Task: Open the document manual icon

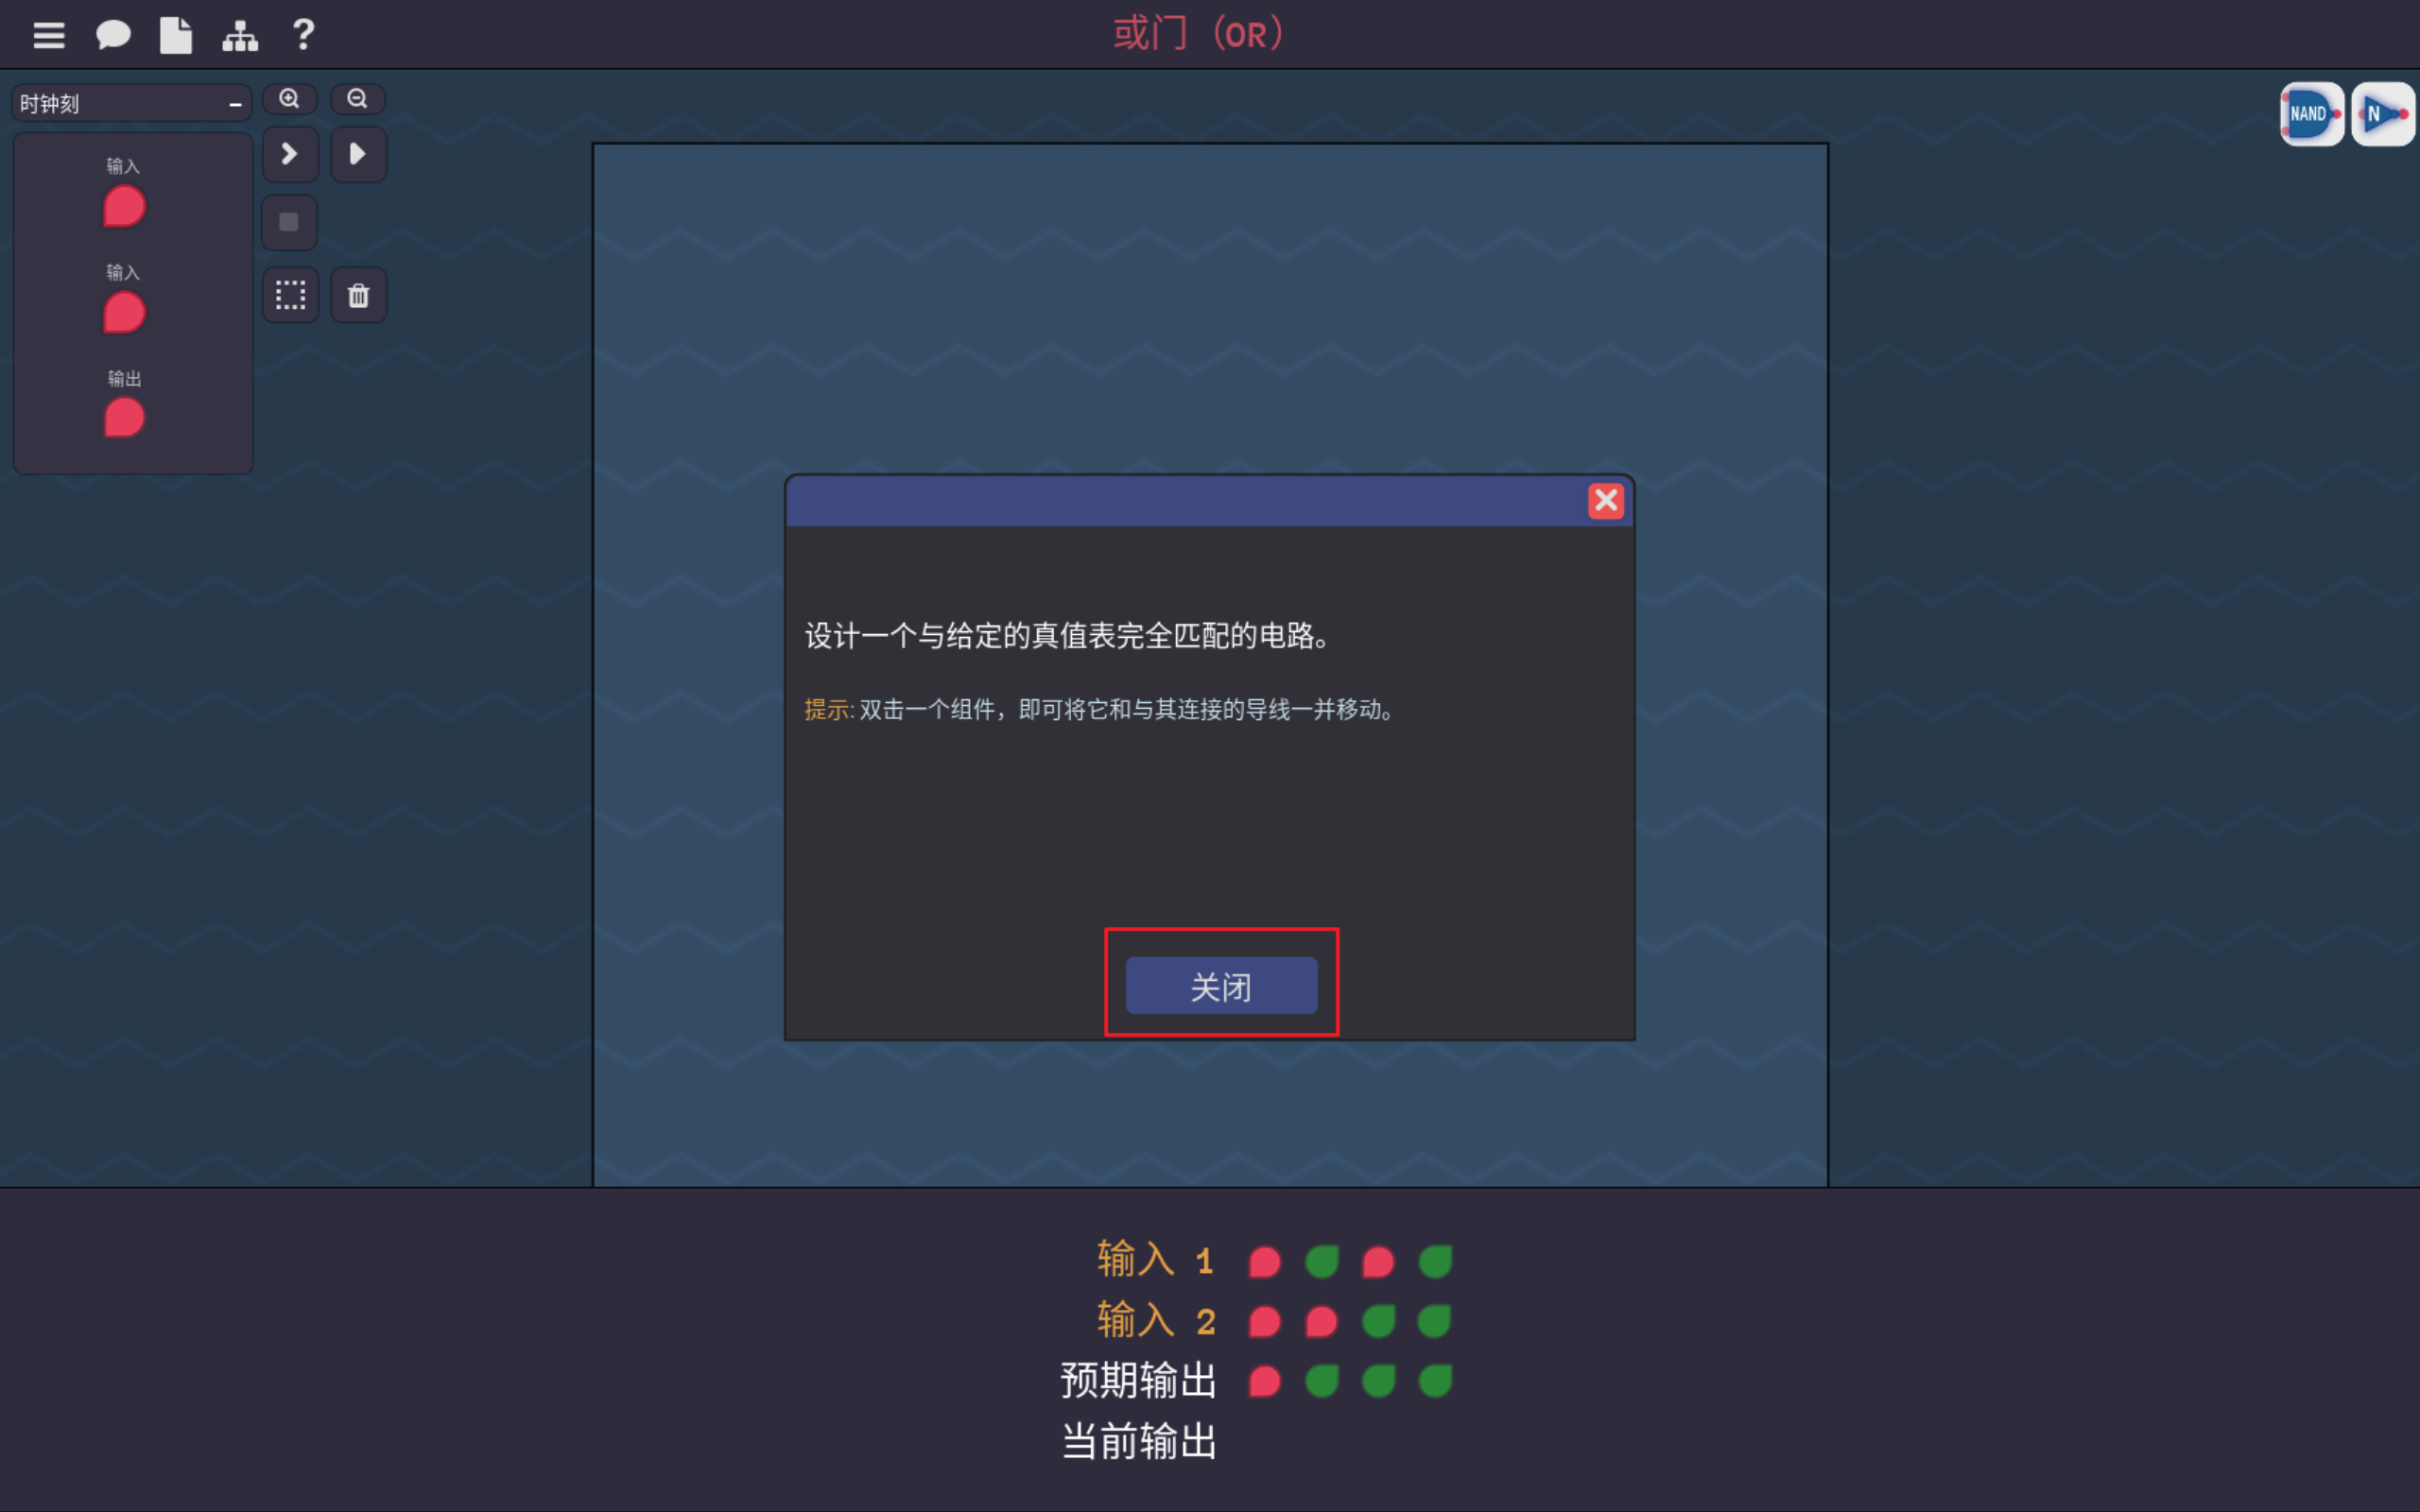Action: pyautogui.click(x=176, y=36)
